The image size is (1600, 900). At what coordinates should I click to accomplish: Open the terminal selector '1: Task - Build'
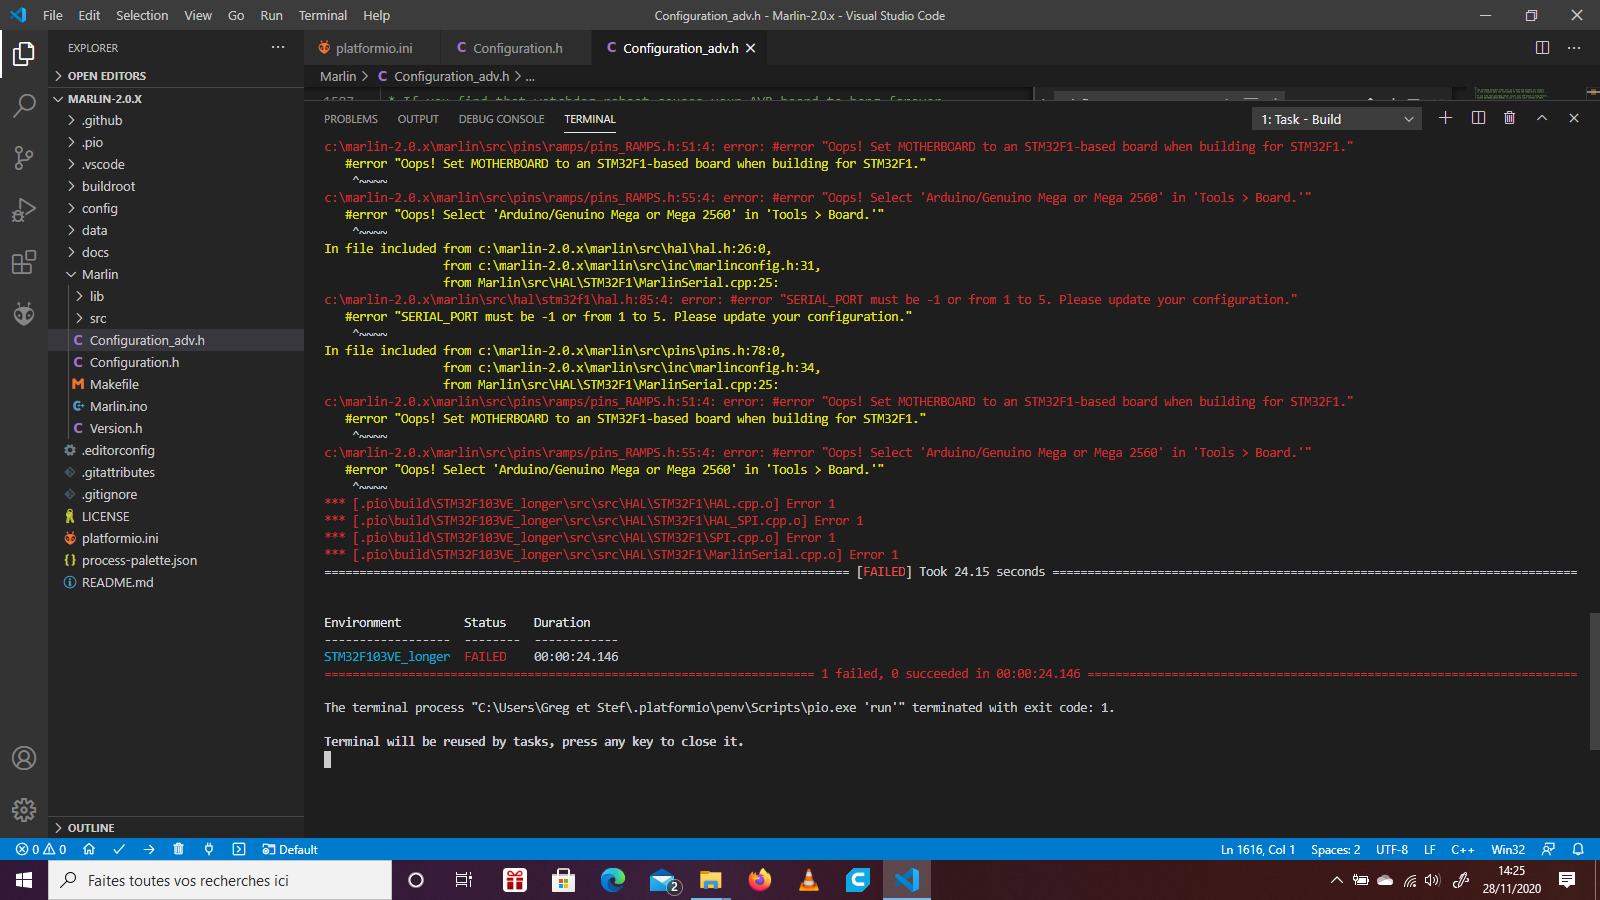click(x=1336, y=119)
